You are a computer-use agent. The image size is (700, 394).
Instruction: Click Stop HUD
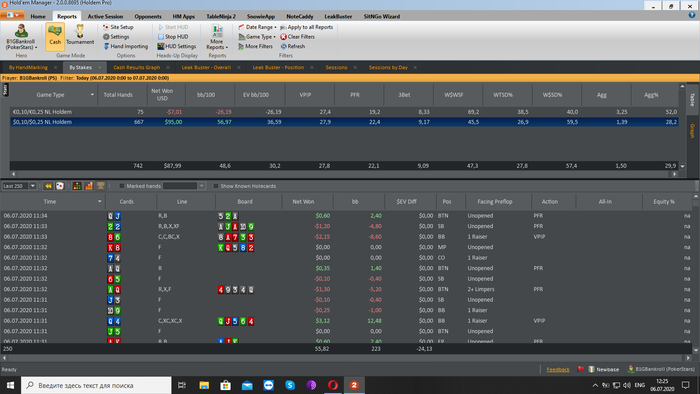coord(173,37)
